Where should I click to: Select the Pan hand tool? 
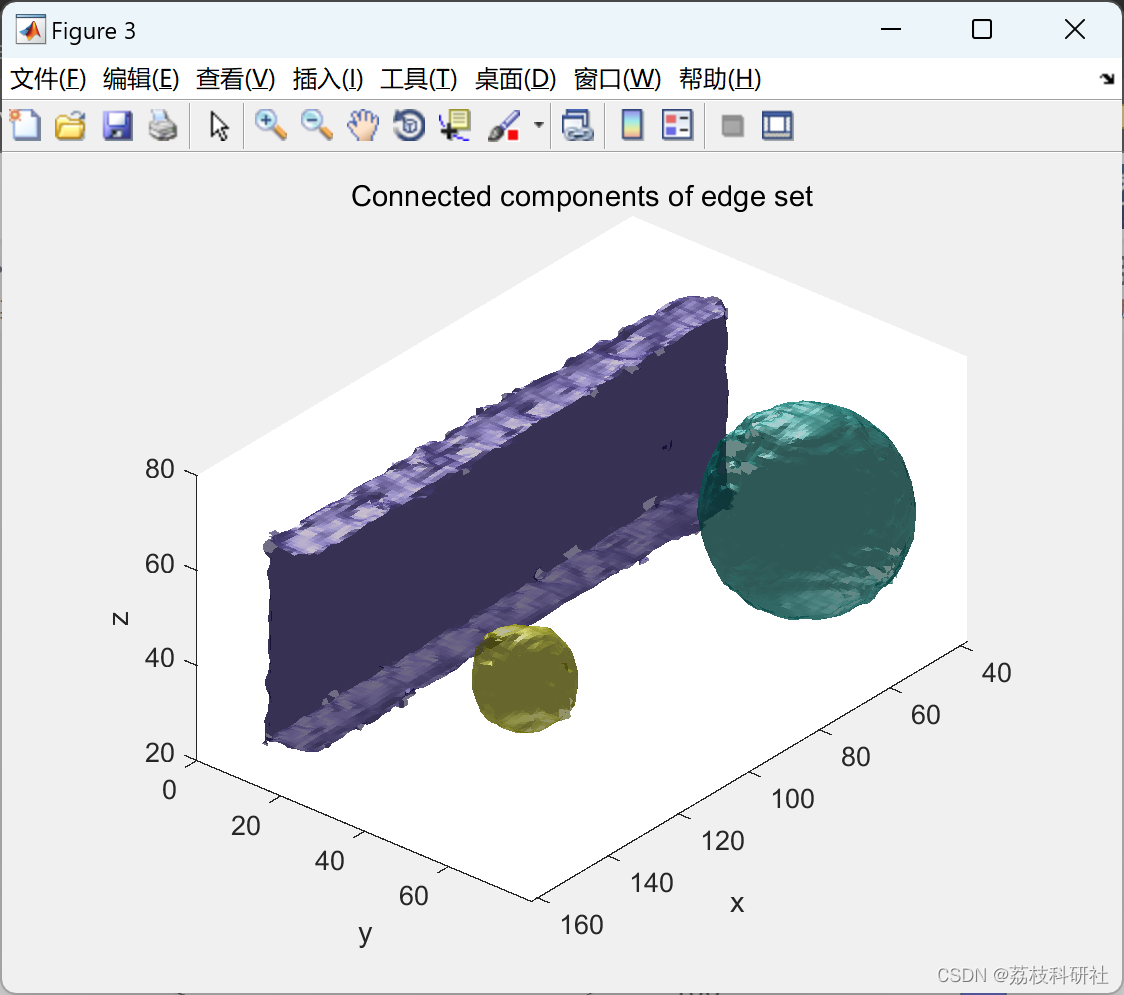363,125
